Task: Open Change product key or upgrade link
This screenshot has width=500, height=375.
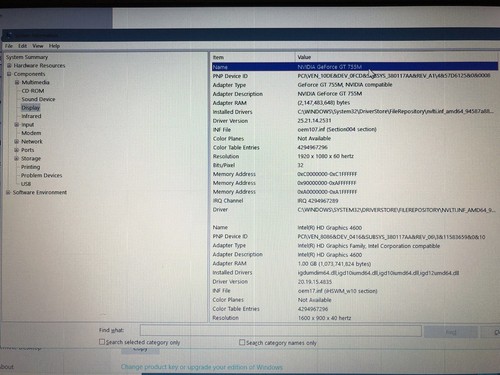Action: [202, 367]
